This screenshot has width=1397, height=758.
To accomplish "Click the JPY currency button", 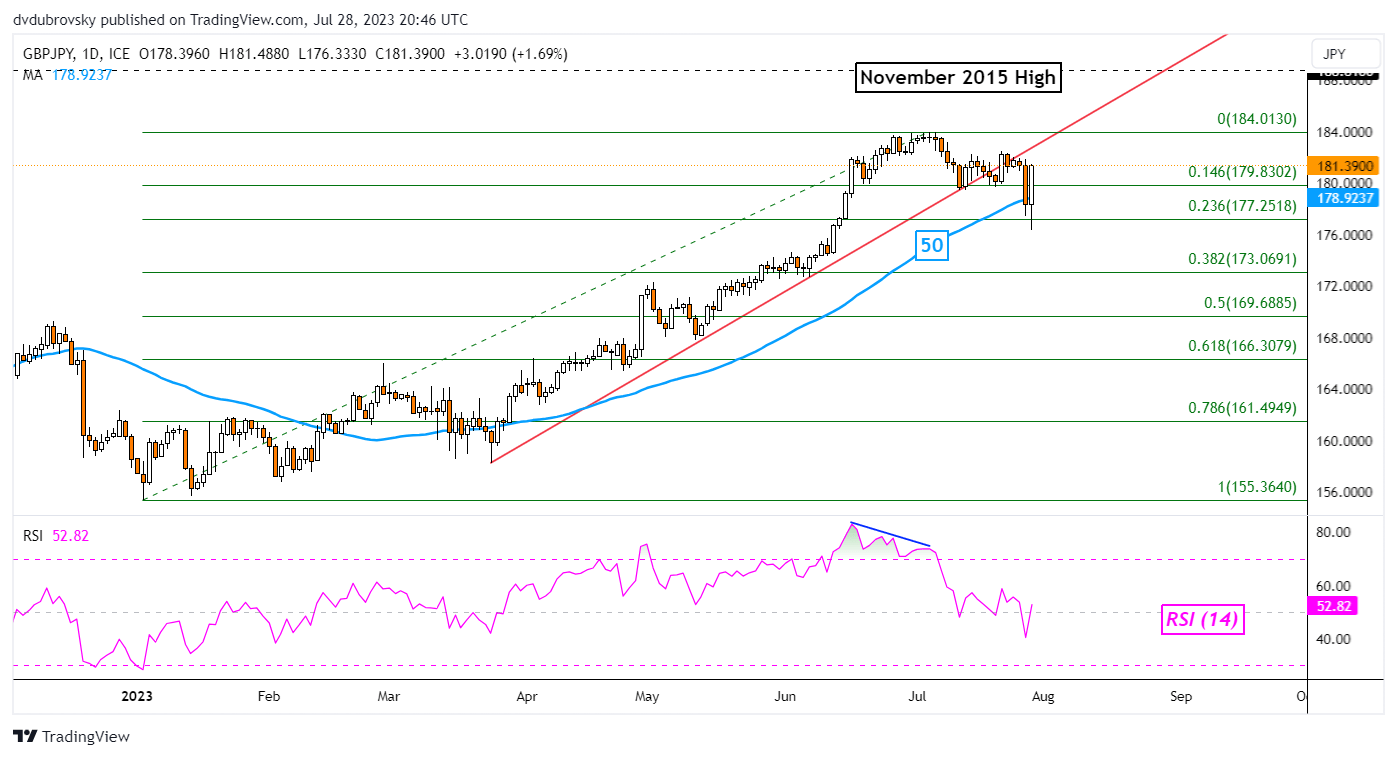I will tap(1344, 55).
